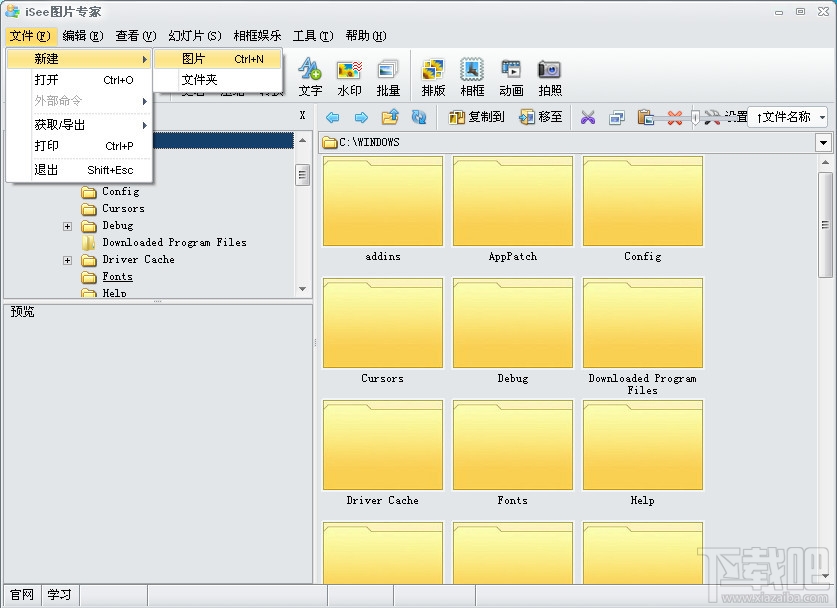Click the back navigation arrow
Viewport: 837px width, 608px height.
[332, 117]
